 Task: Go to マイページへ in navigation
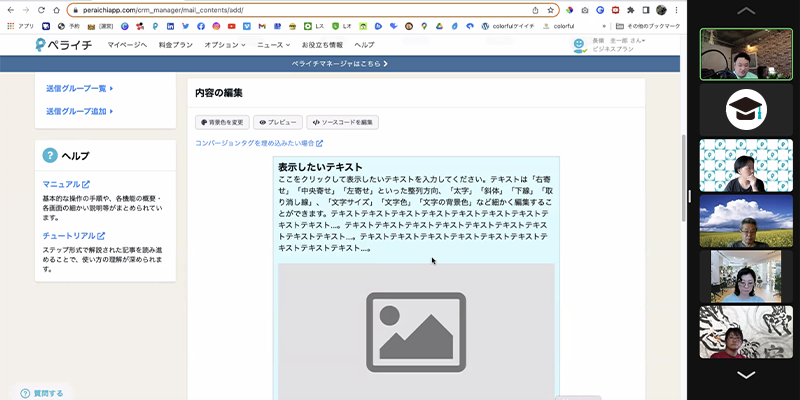(x=127, y=45)
